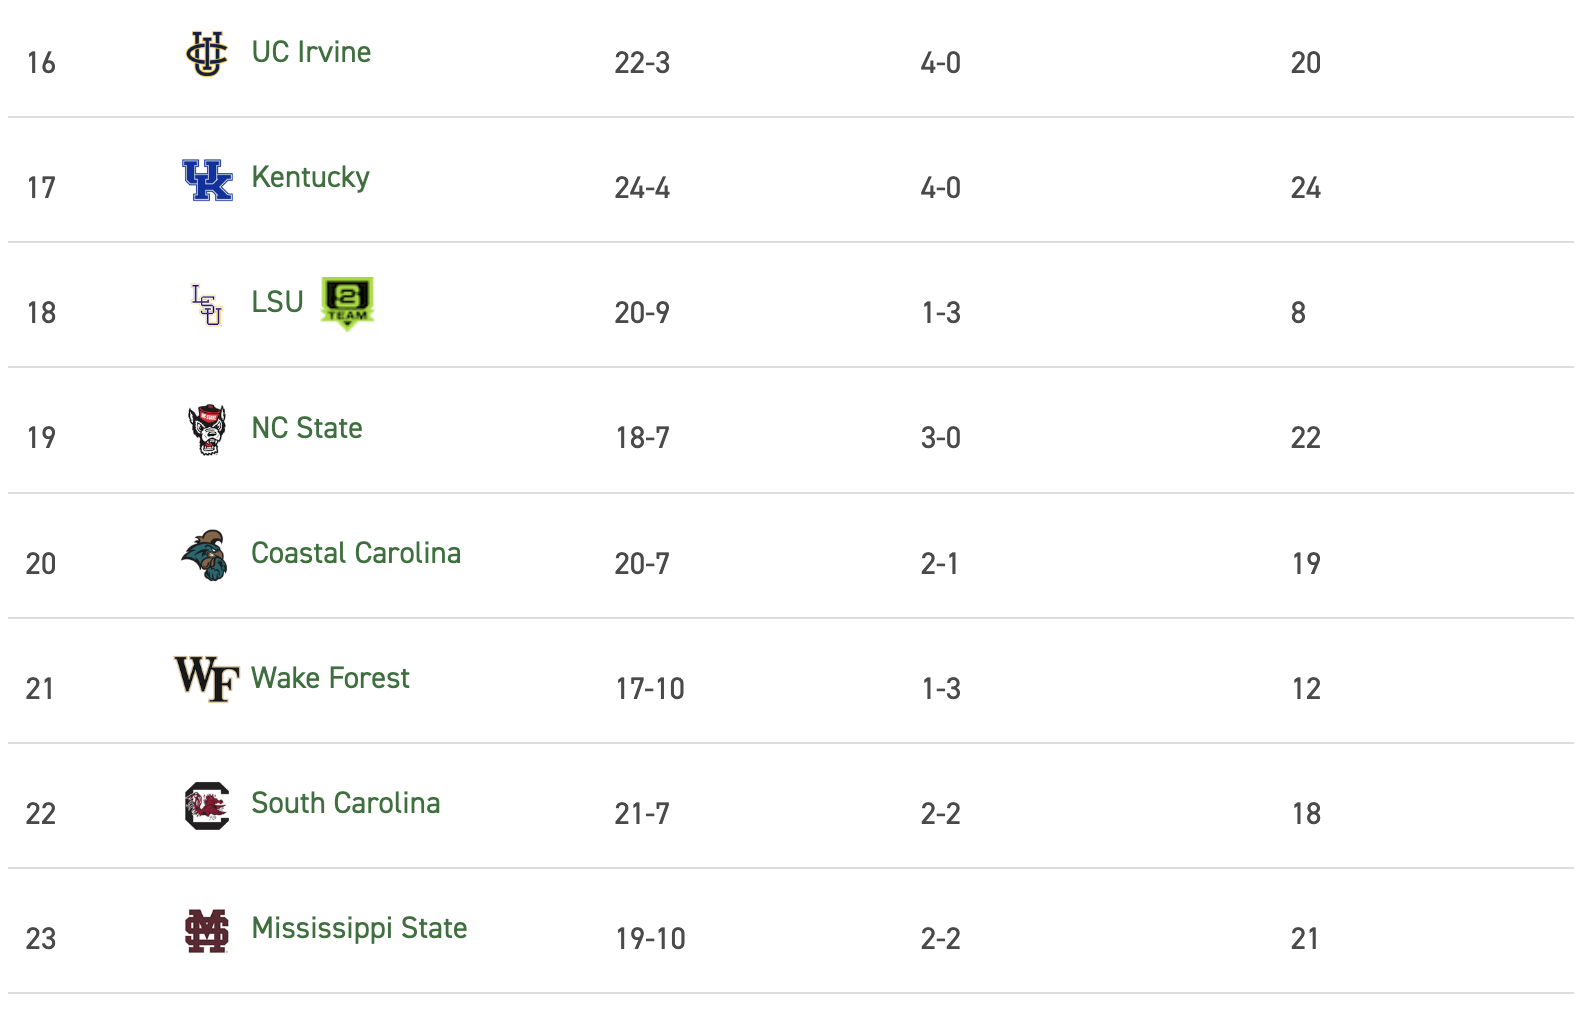Open the LSU team link
This screenshot has width=1592, height=1012.
[x=277, y=302]
